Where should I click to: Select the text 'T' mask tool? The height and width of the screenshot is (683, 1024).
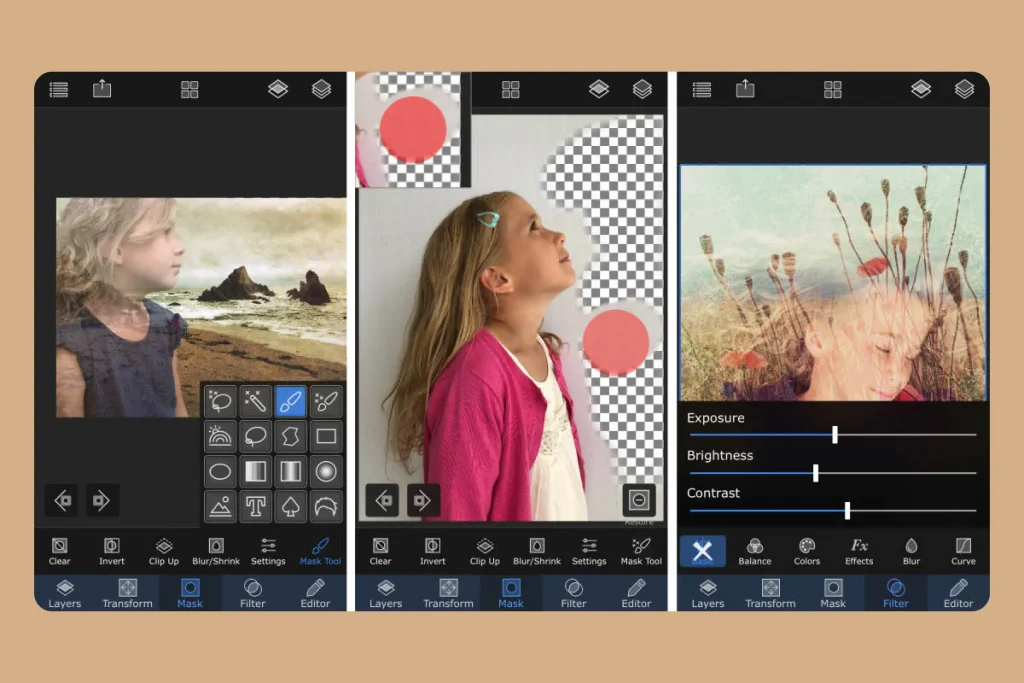pyautogui.click(x=255, y=506)
